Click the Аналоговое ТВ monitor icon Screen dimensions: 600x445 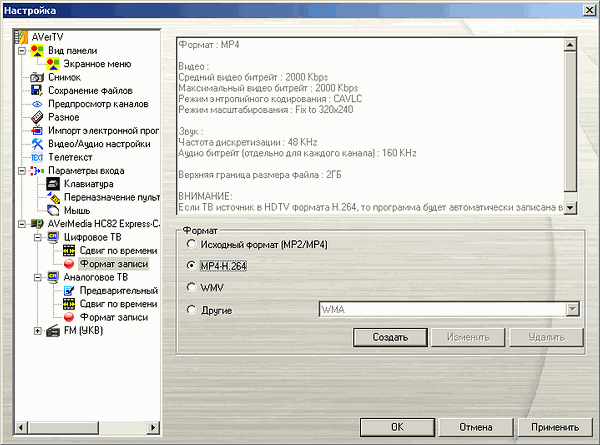[53, 277]
